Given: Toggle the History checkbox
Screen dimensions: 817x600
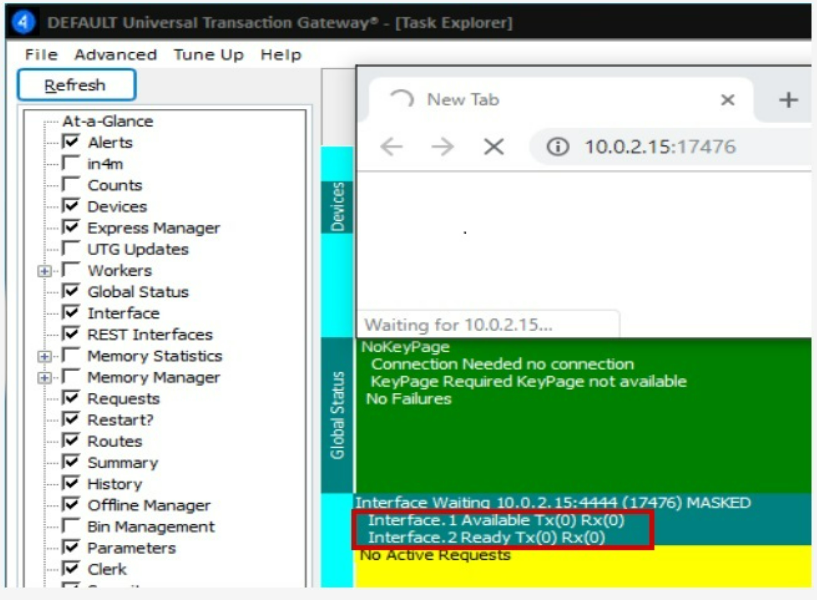Looking at the screenshot, I should [70, 483].
